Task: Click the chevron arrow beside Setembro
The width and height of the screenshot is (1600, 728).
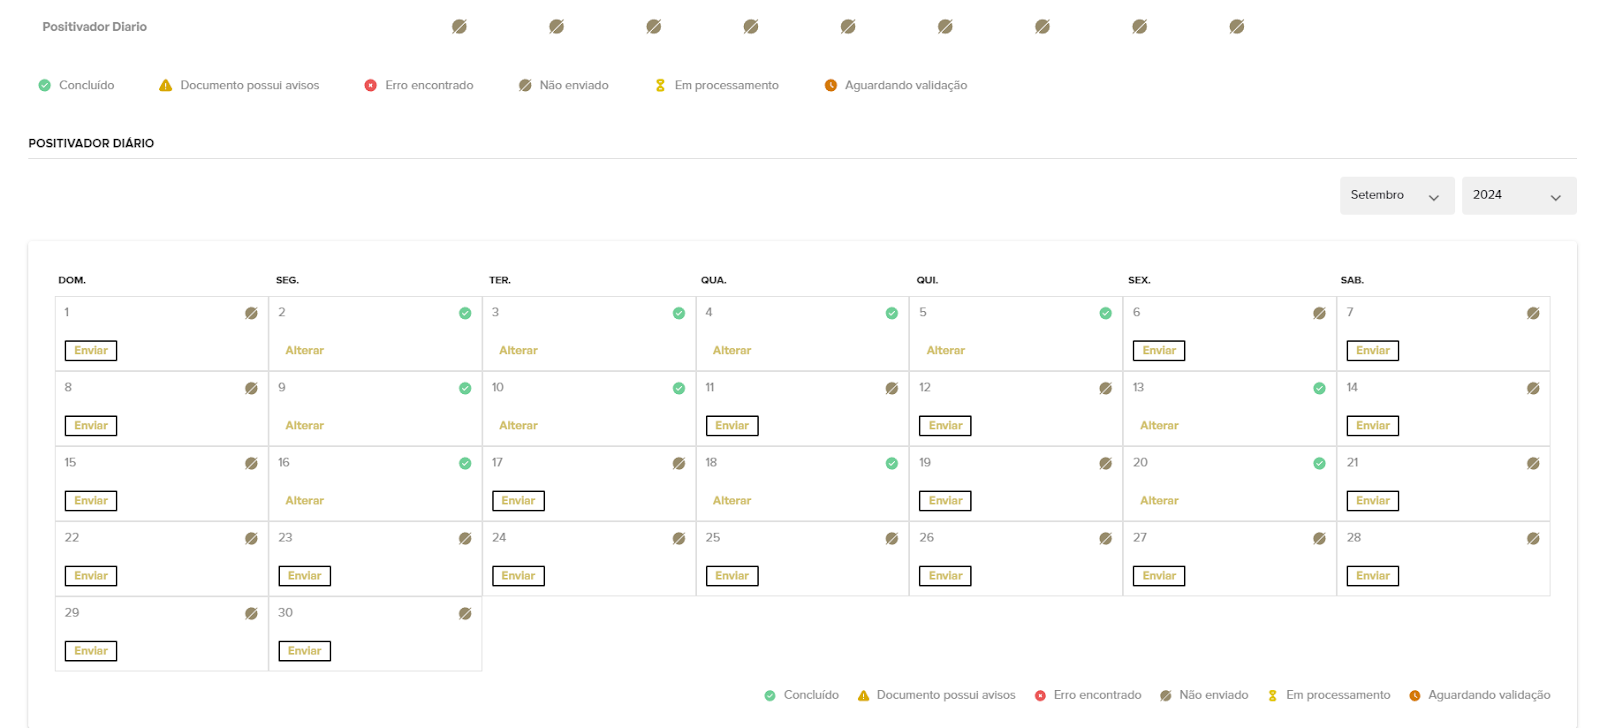Action: 1434,198
